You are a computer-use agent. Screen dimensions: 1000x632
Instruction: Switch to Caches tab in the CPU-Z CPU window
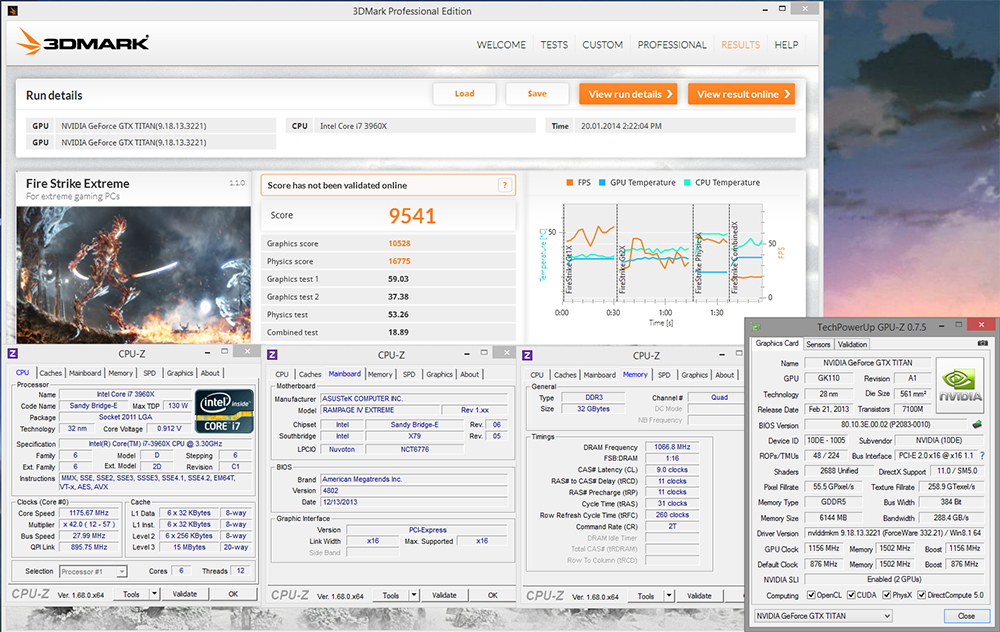click(x=50, y=373)
